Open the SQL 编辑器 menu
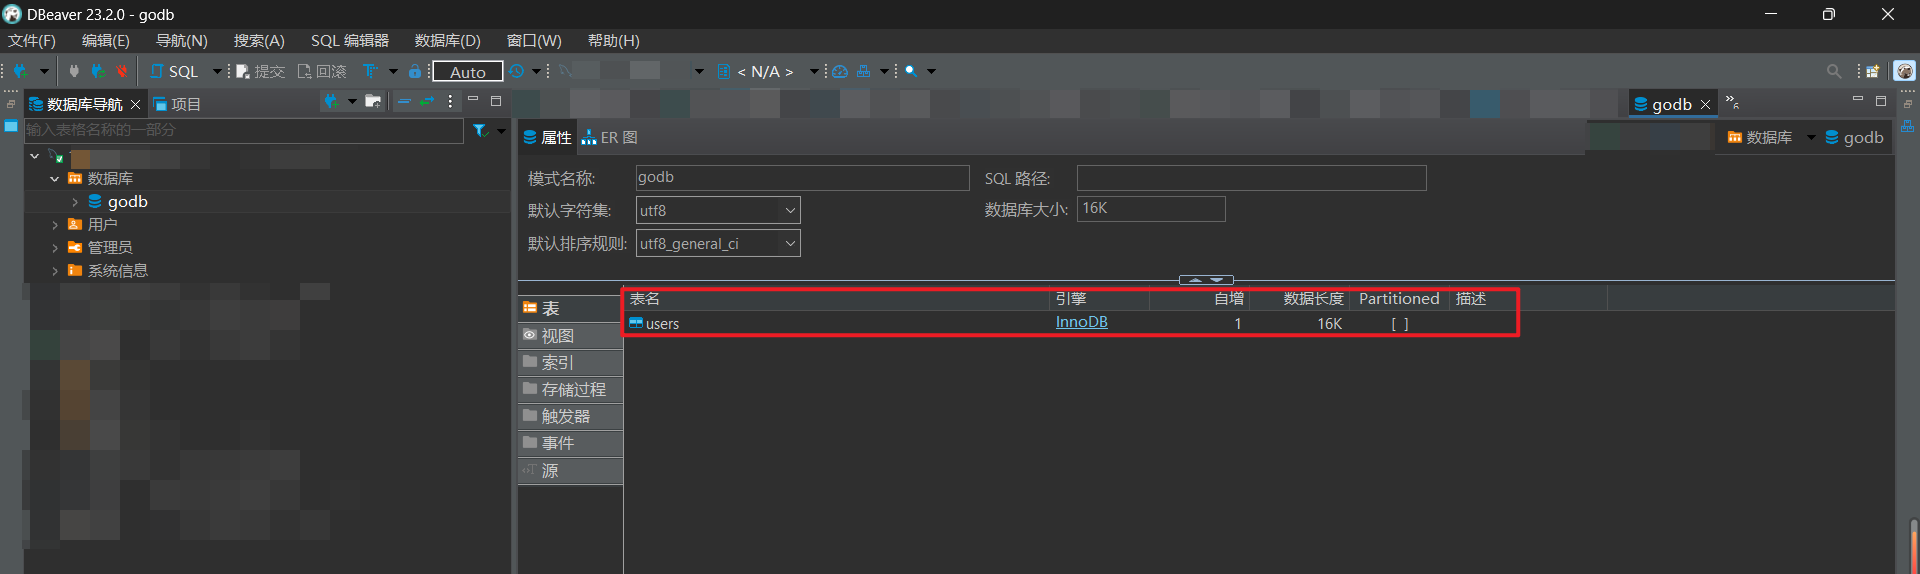Image resolution: width=1920 pixels, height=574 pixels. (x=349, y=40)
